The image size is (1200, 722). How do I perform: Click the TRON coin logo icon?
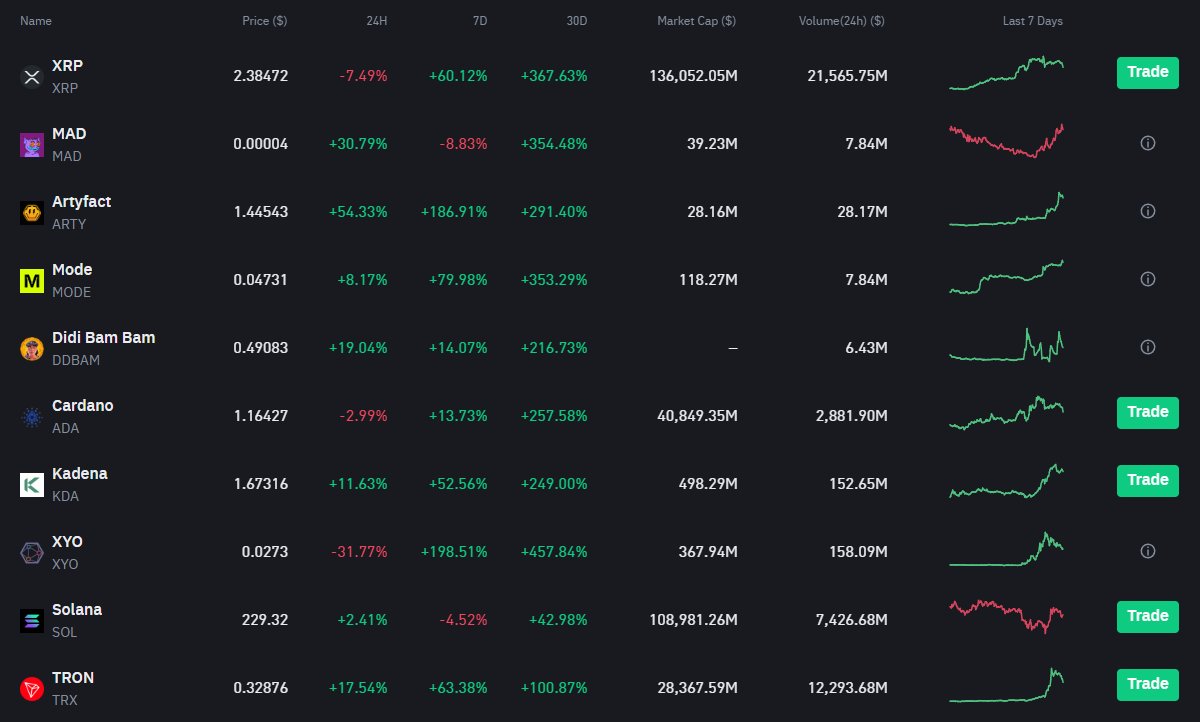tap(32, 689)
